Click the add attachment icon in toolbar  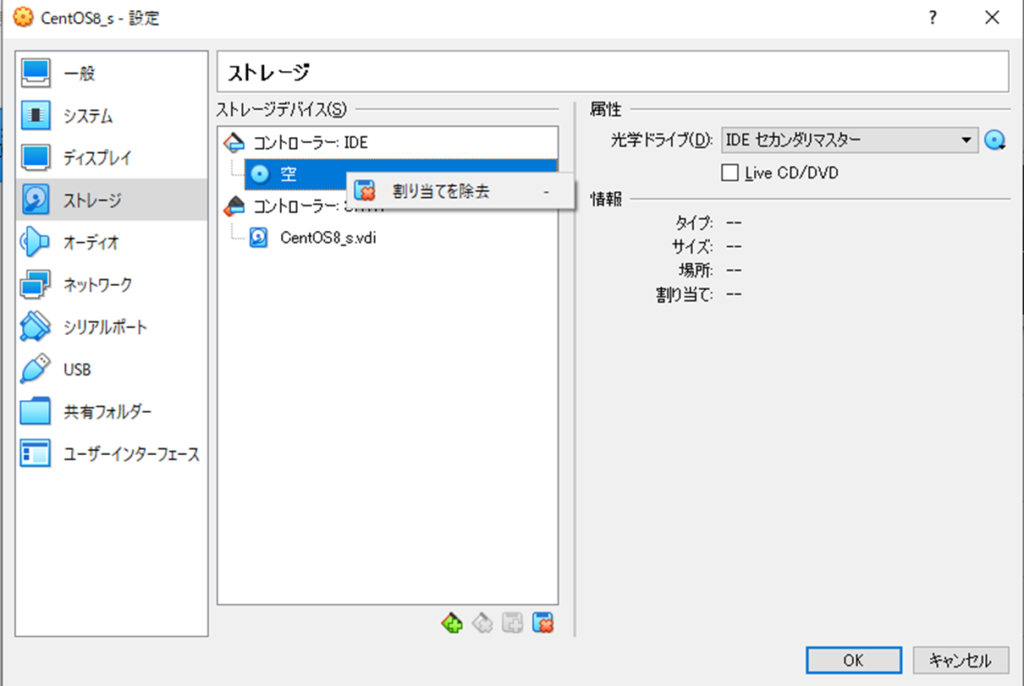(513, 623)
